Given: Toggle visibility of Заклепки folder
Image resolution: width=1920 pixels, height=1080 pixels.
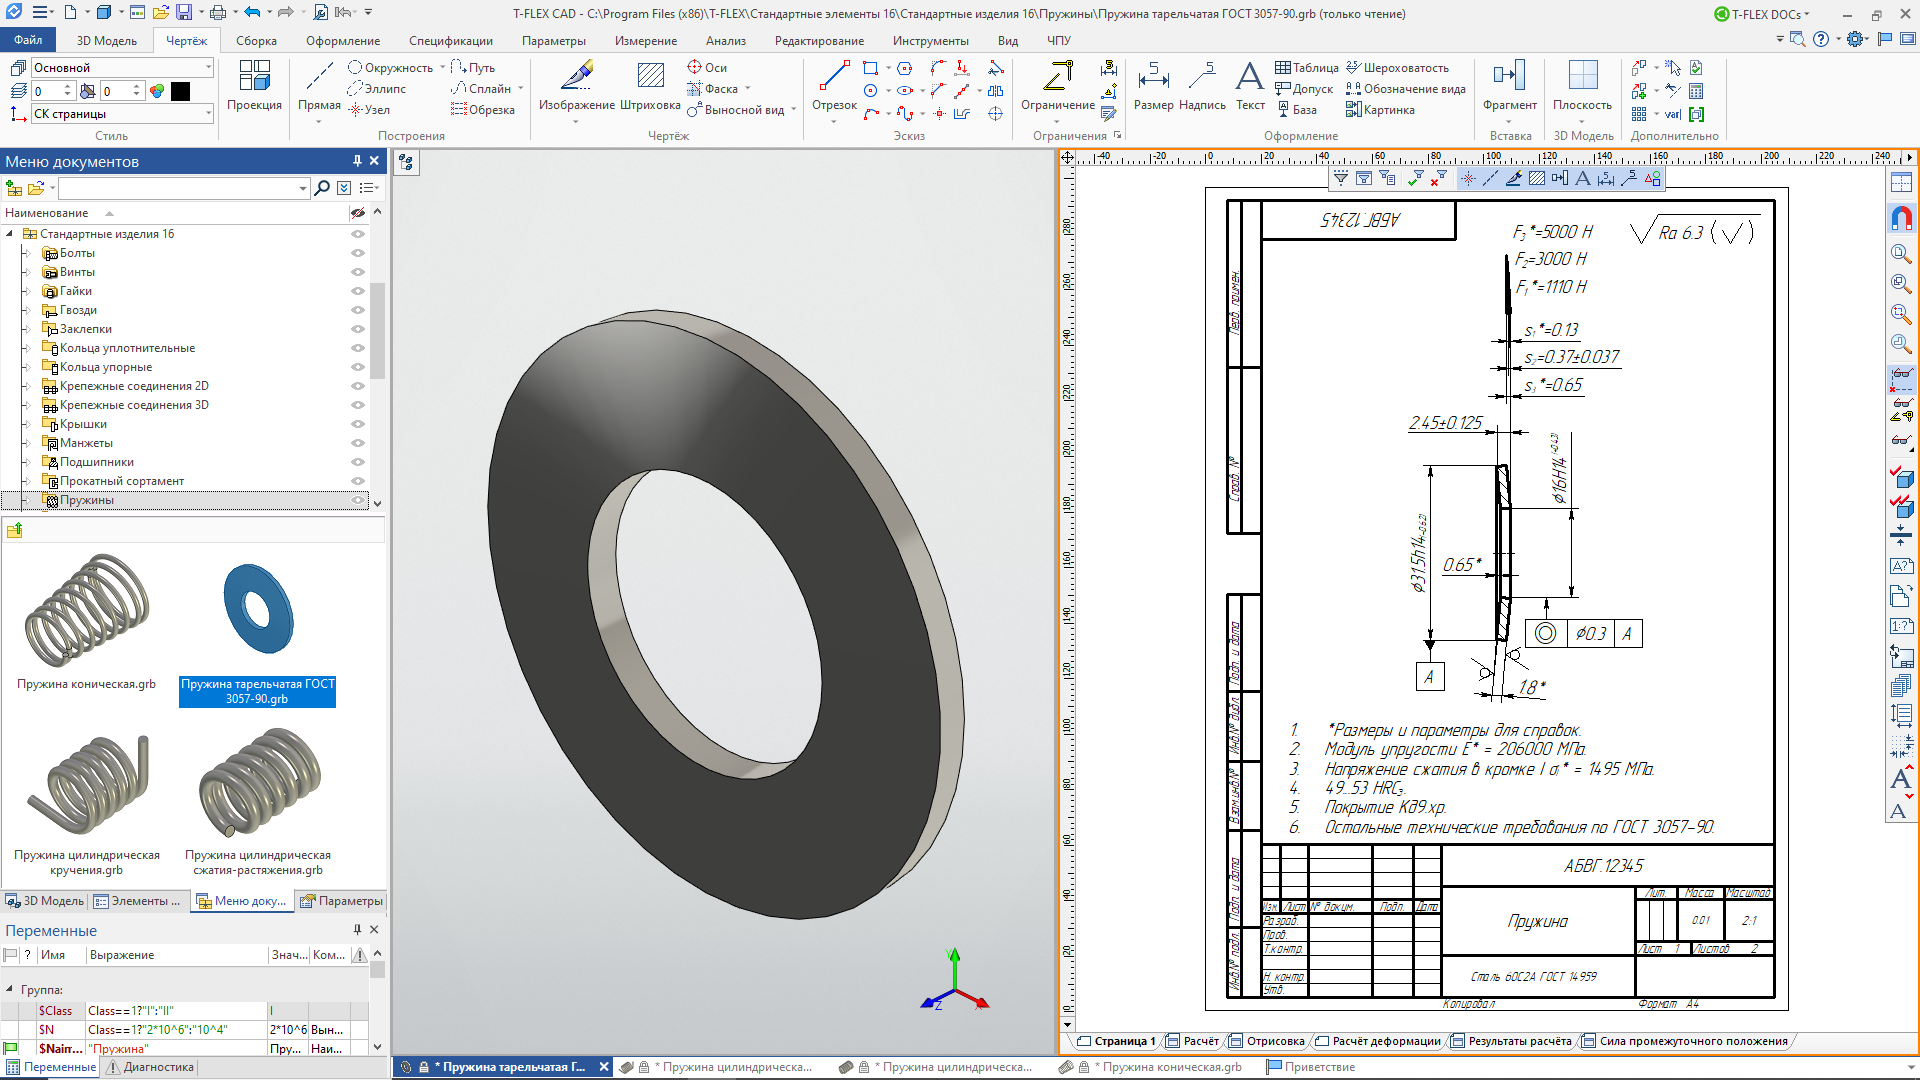Looking at the screenshot, I should coord(357,329).
